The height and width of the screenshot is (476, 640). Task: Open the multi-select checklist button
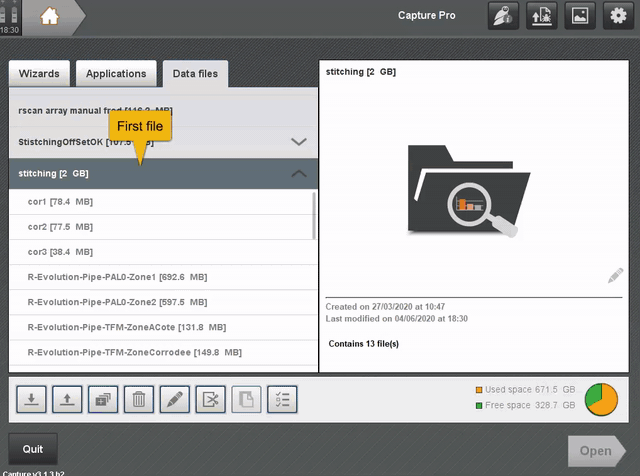click(x=282, y=399)
